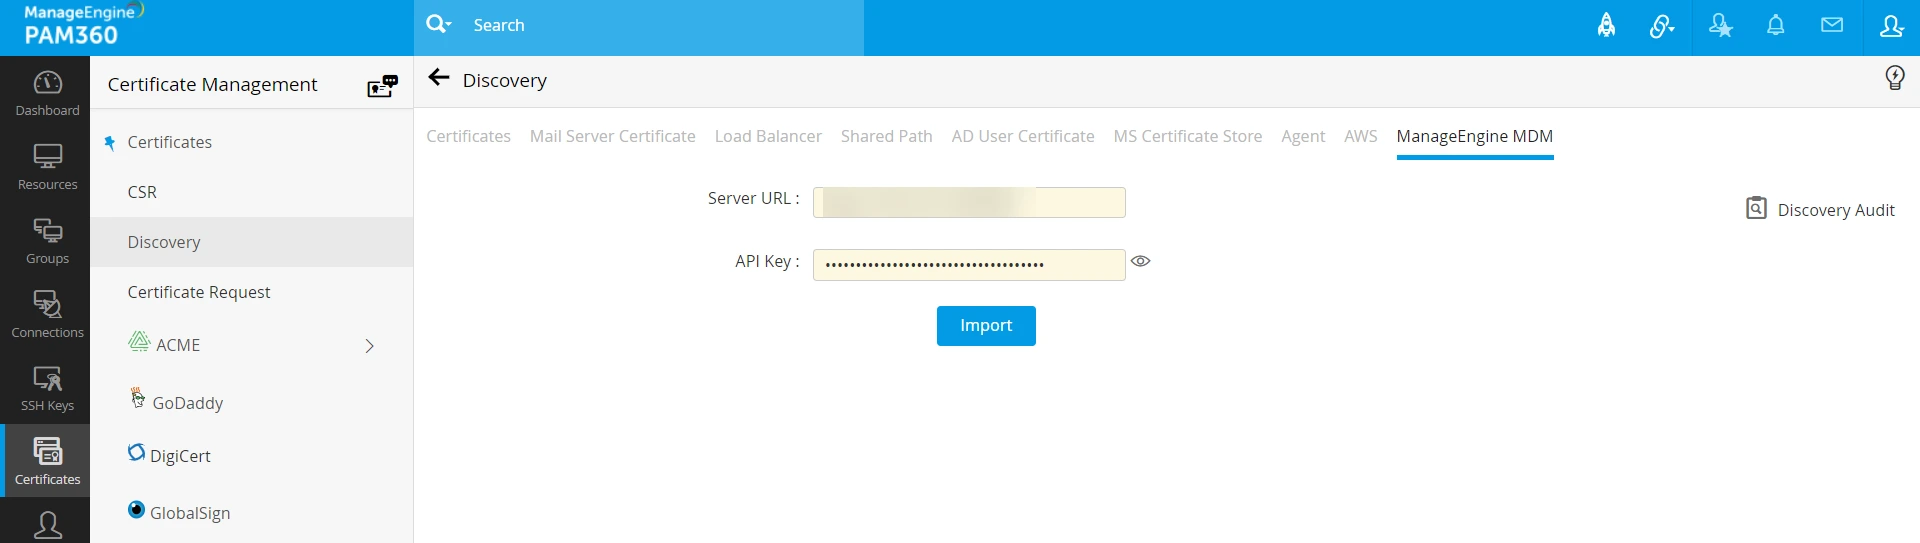1920x543 pixels.
Task: Click the Certificate Management card icon
Action: pos(382,86)
